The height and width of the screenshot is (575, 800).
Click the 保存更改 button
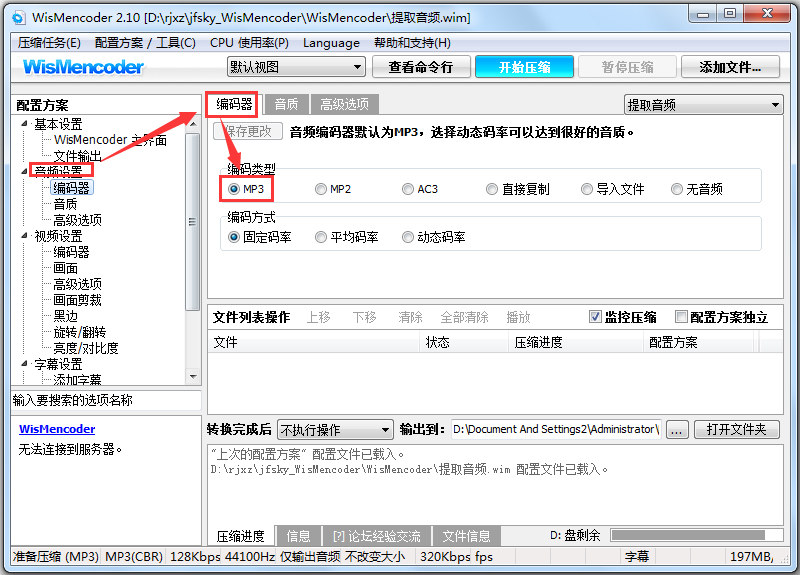pos(248,132)
